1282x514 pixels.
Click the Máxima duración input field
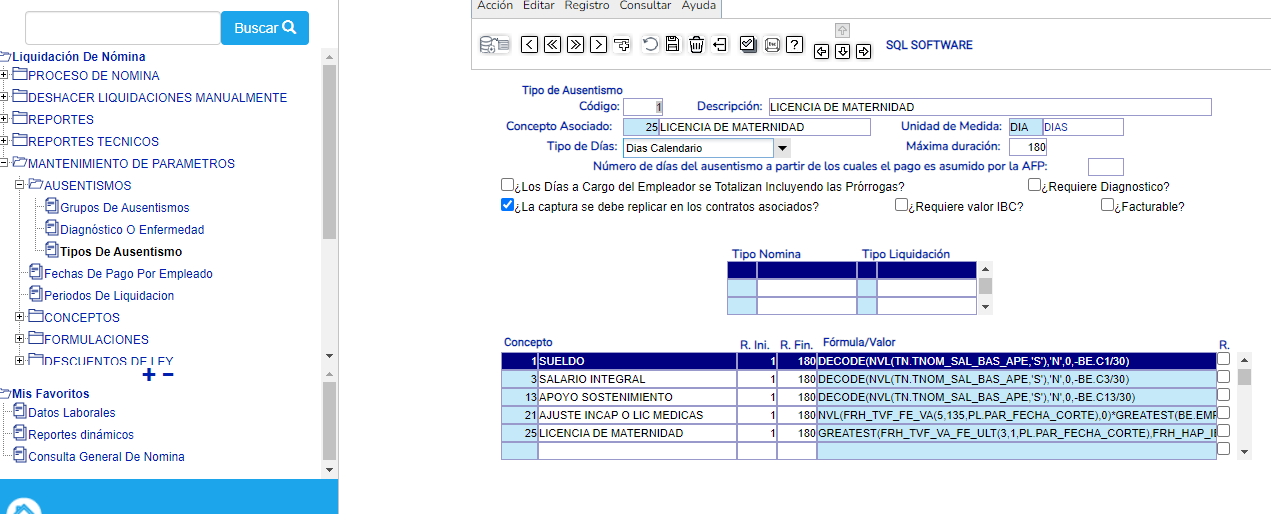[1028, 147]
